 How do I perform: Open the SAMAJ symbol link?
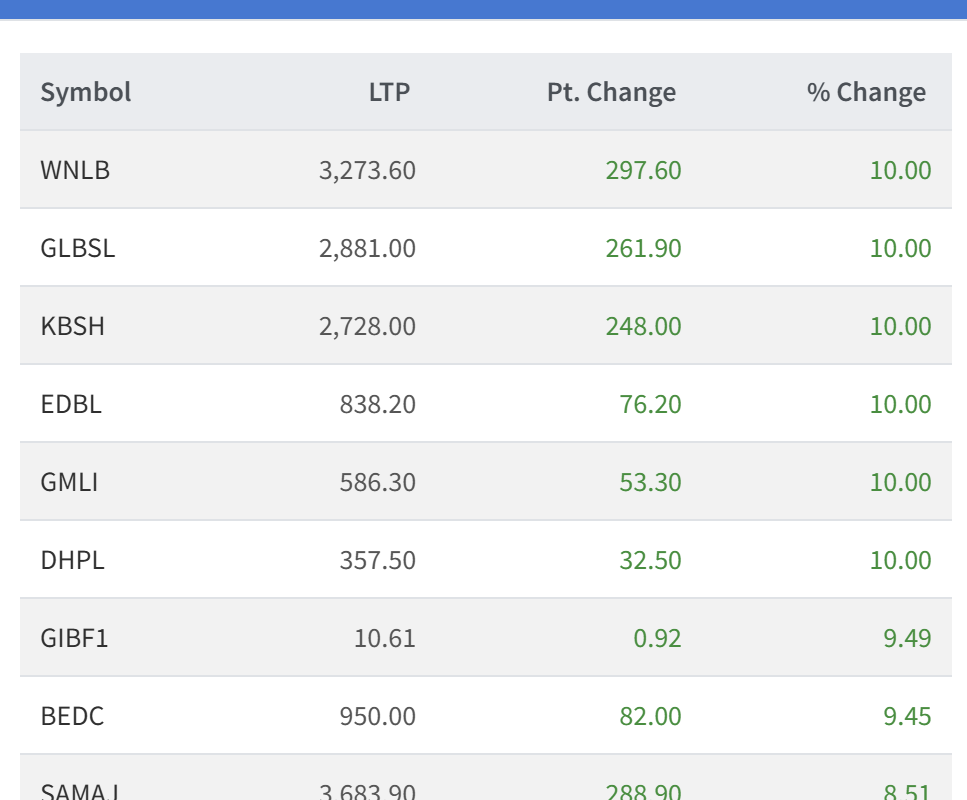point(80,791)
